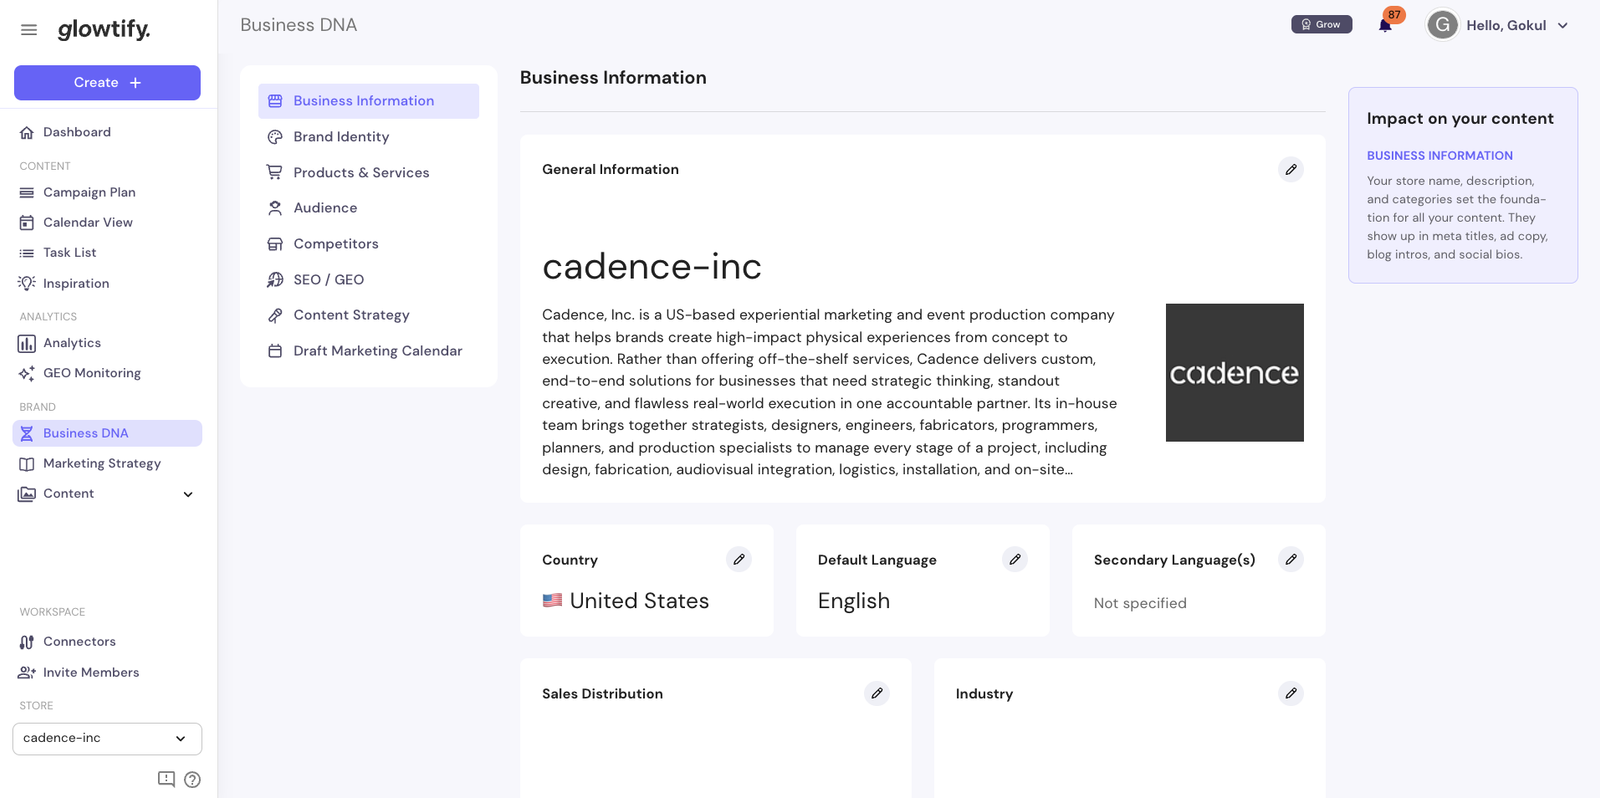
Task: Click the English language value
Action: click(854, 601)
